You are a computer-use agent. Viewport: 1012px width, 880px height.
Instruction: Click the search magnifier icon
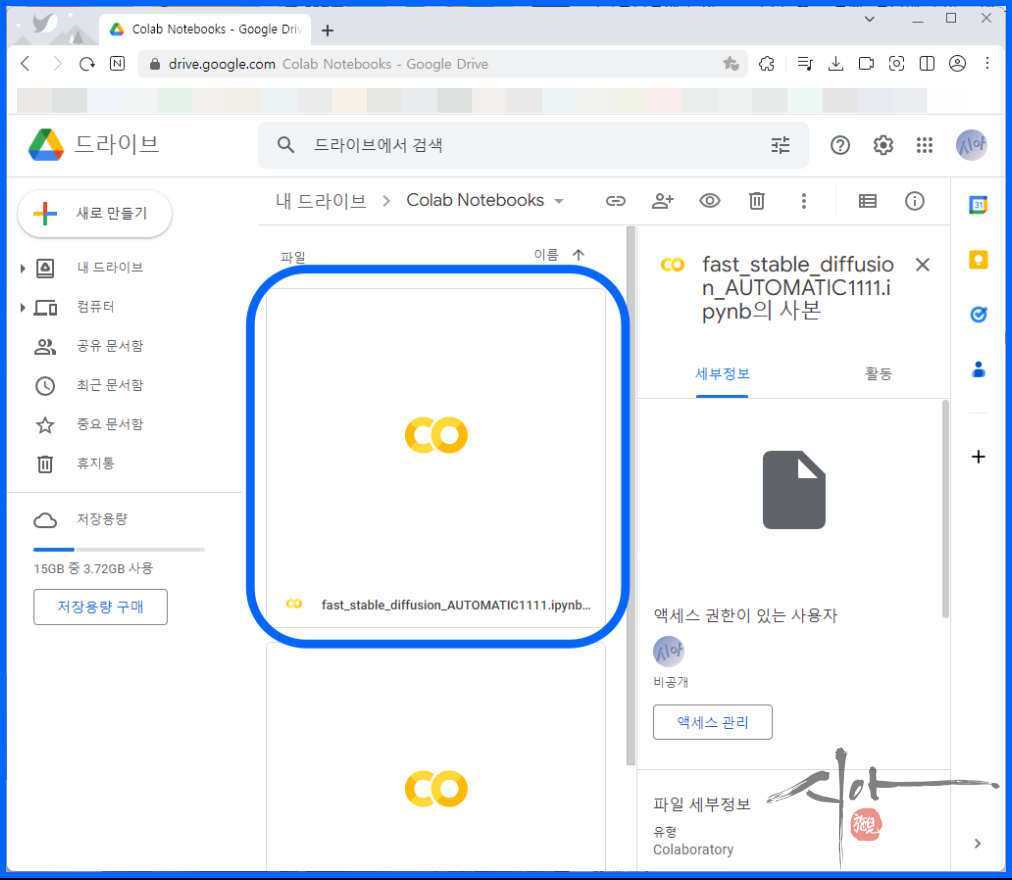[286, 145]
